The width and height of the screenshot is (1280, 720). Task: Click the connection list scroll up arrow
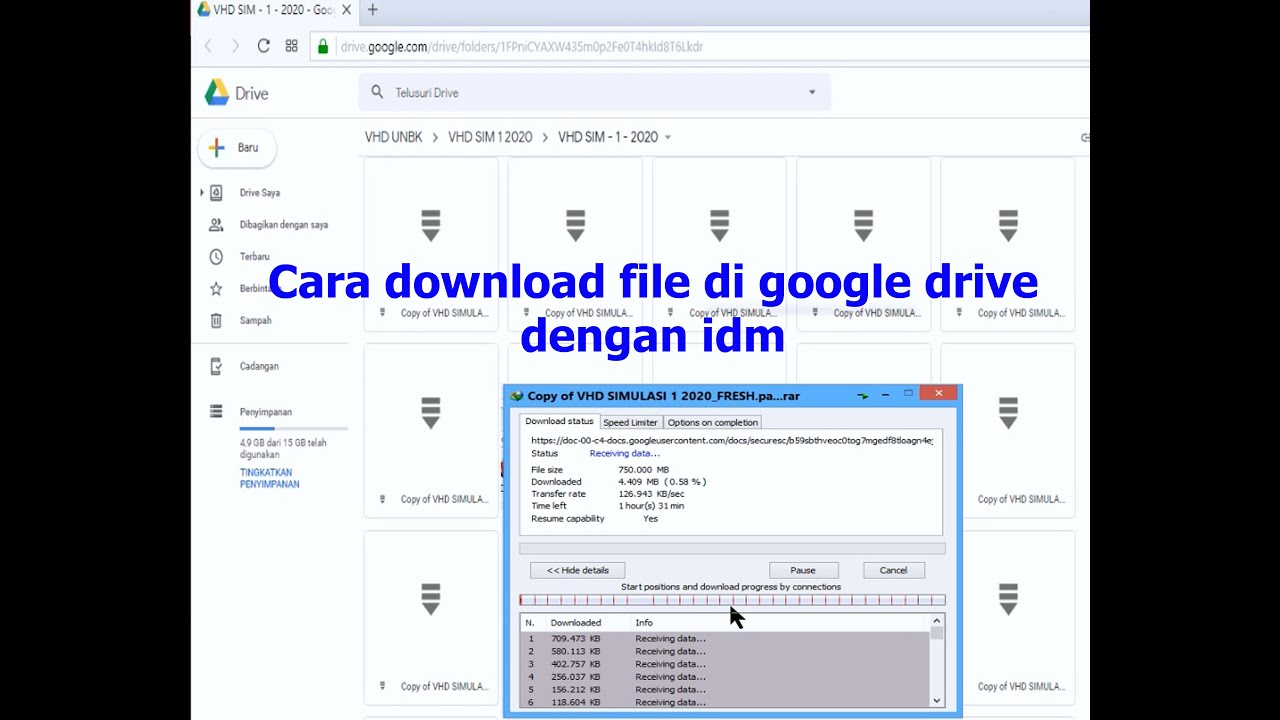(x=936, y=622)
